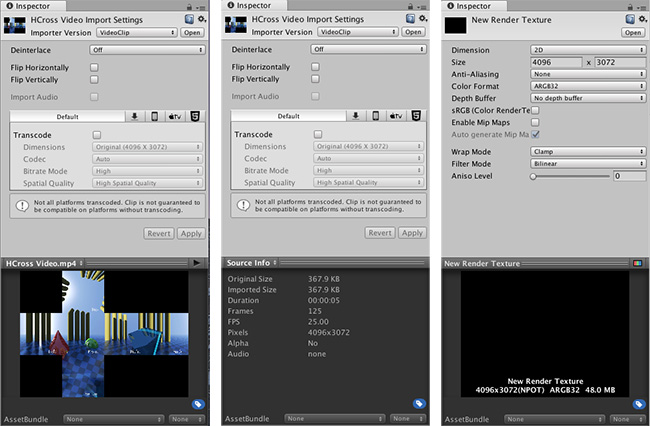Toggle the Enable Mip Maps checkbox
Image resolution: width=650 pixels, height=426 pixels.
pyautogui.click(x=536, y=121)
